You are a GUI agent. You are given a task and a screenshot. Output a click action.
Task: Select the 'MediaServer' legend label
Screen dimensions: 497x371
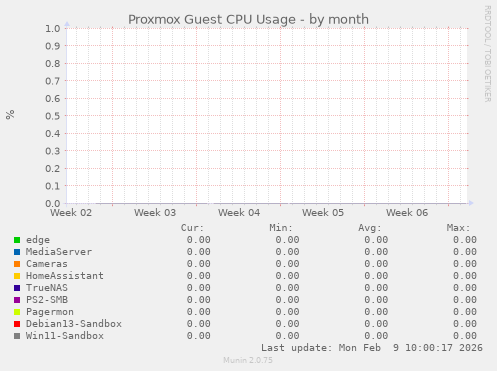pyautogui.click(x=59, y=252)
